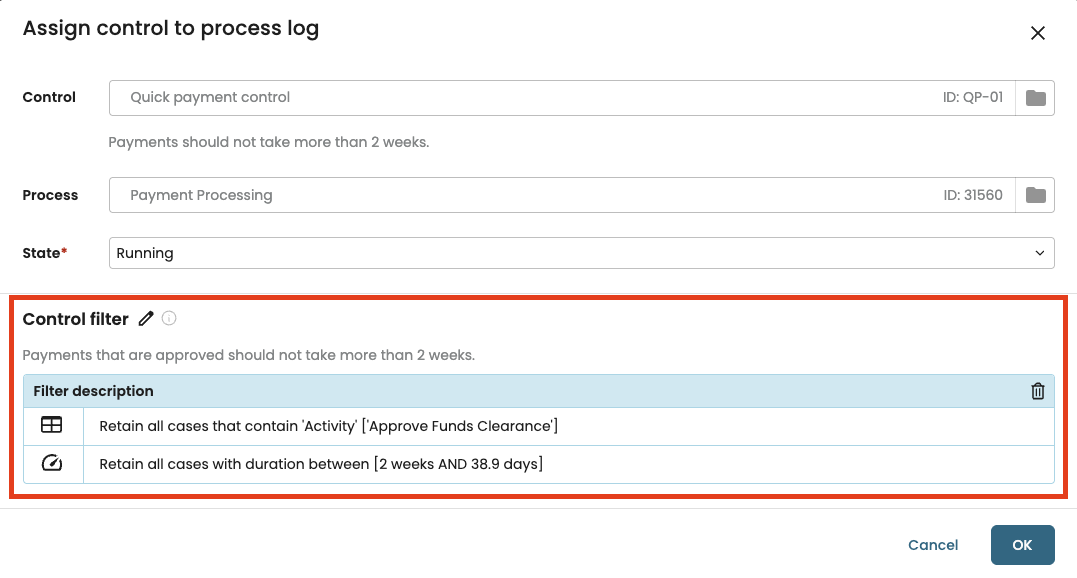This screenshot has width=1077, height=578.
Task: Select the duration between 2 weeks filter row
Action: click(x=538, y=464)
